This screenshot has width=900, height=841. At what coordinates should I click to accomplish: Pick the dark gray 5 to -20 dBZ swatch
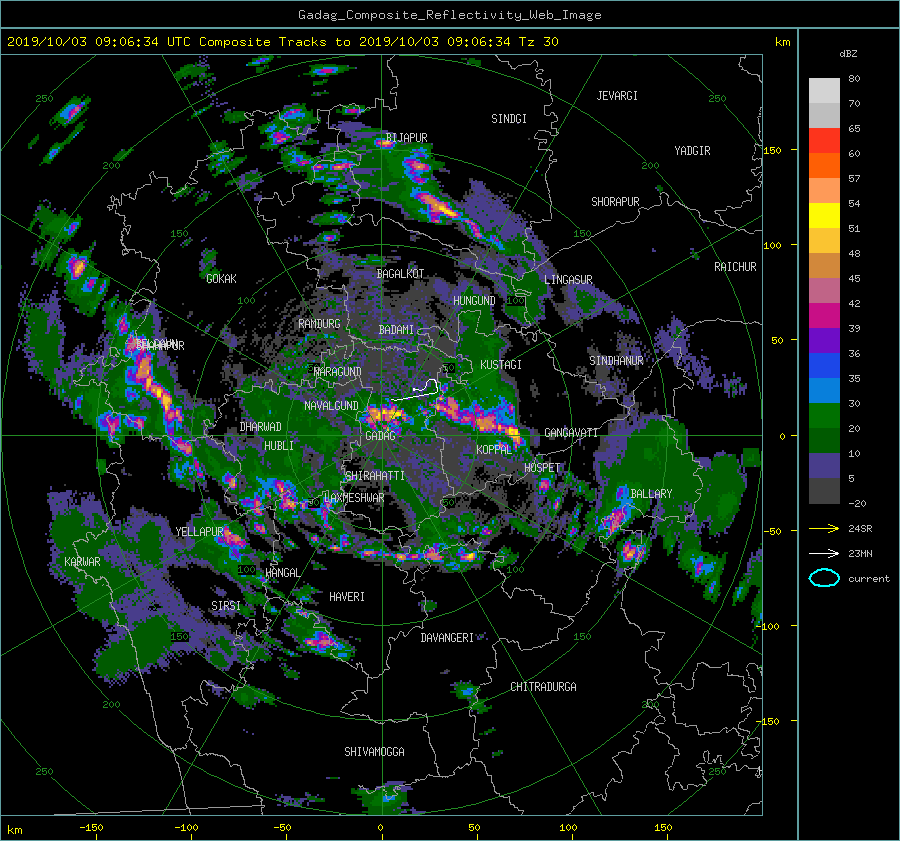pyautogui.click(x=824, y=490)
